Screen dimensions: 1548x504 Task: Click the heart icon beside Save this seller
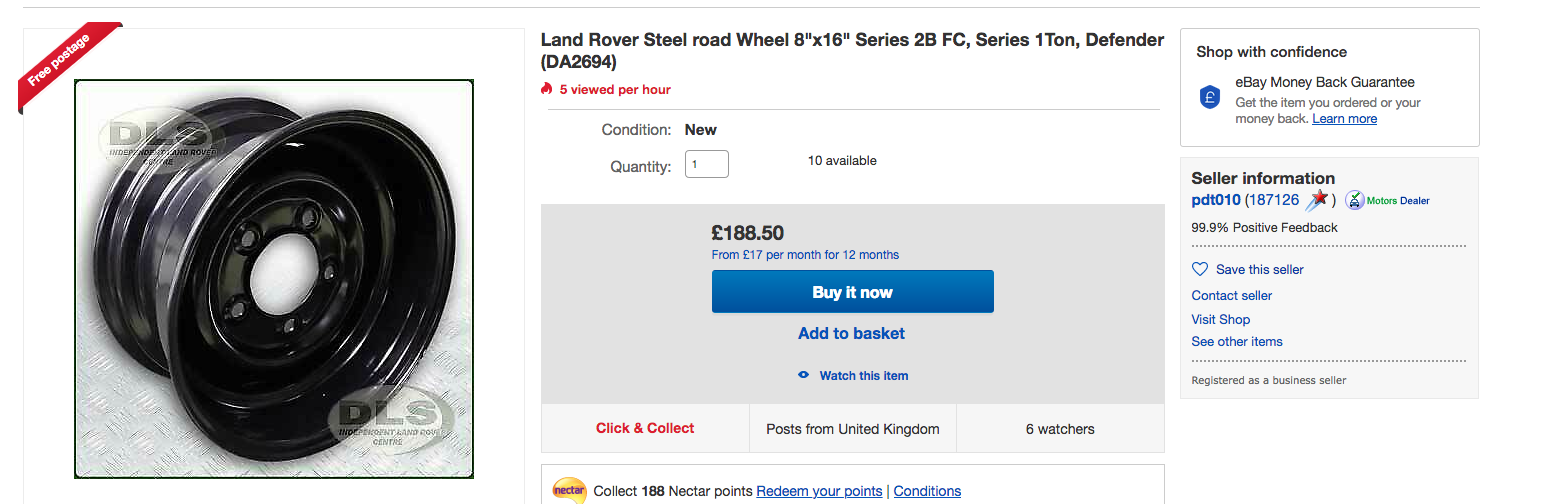click(x=1200, y=269)
